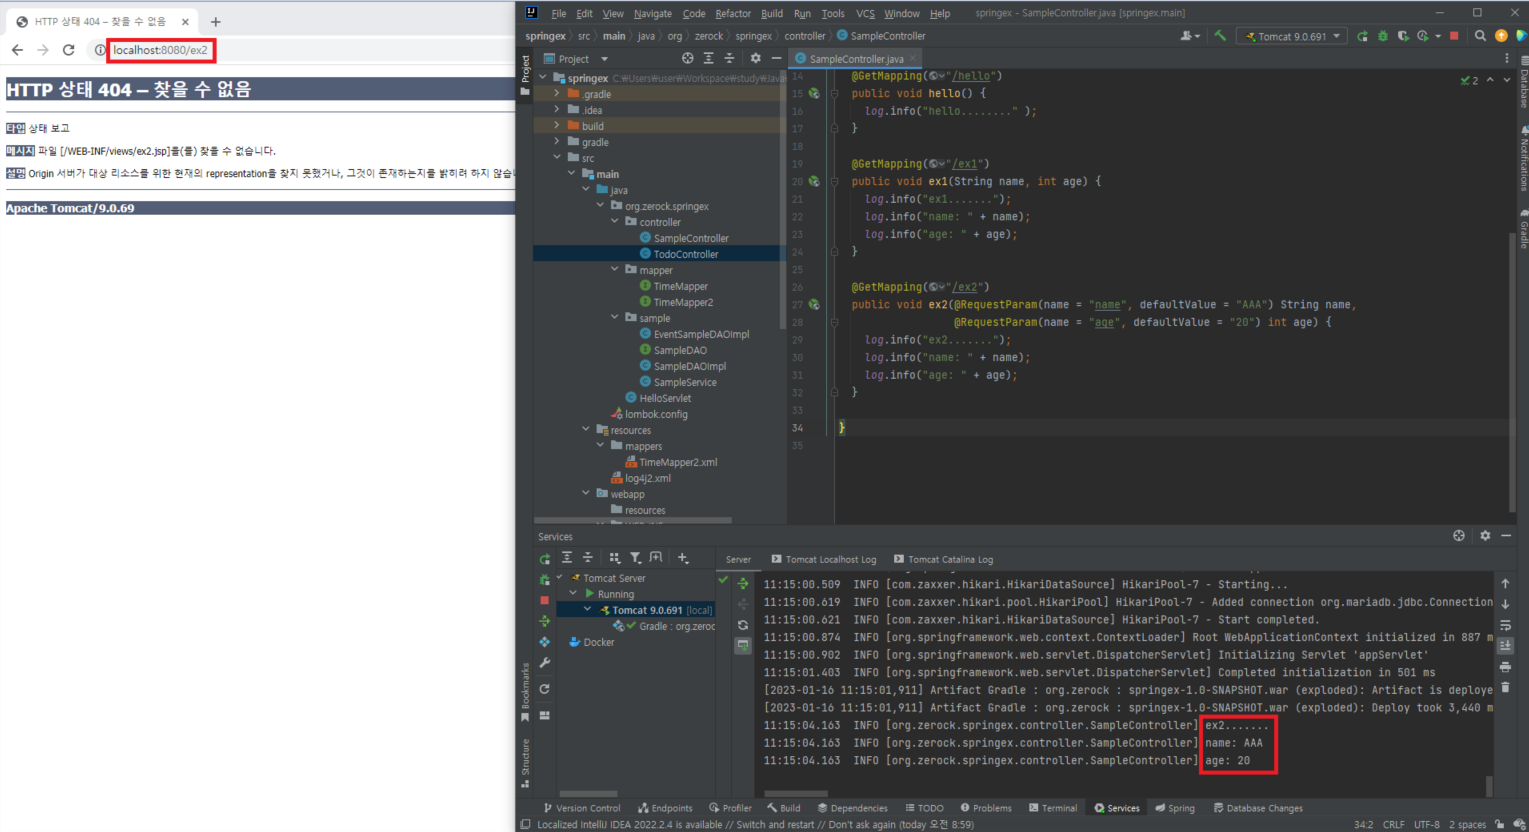Screen dimensions: 1529x832
Task: Collapse the Running node in Services tree
Action: pos(574,594)
